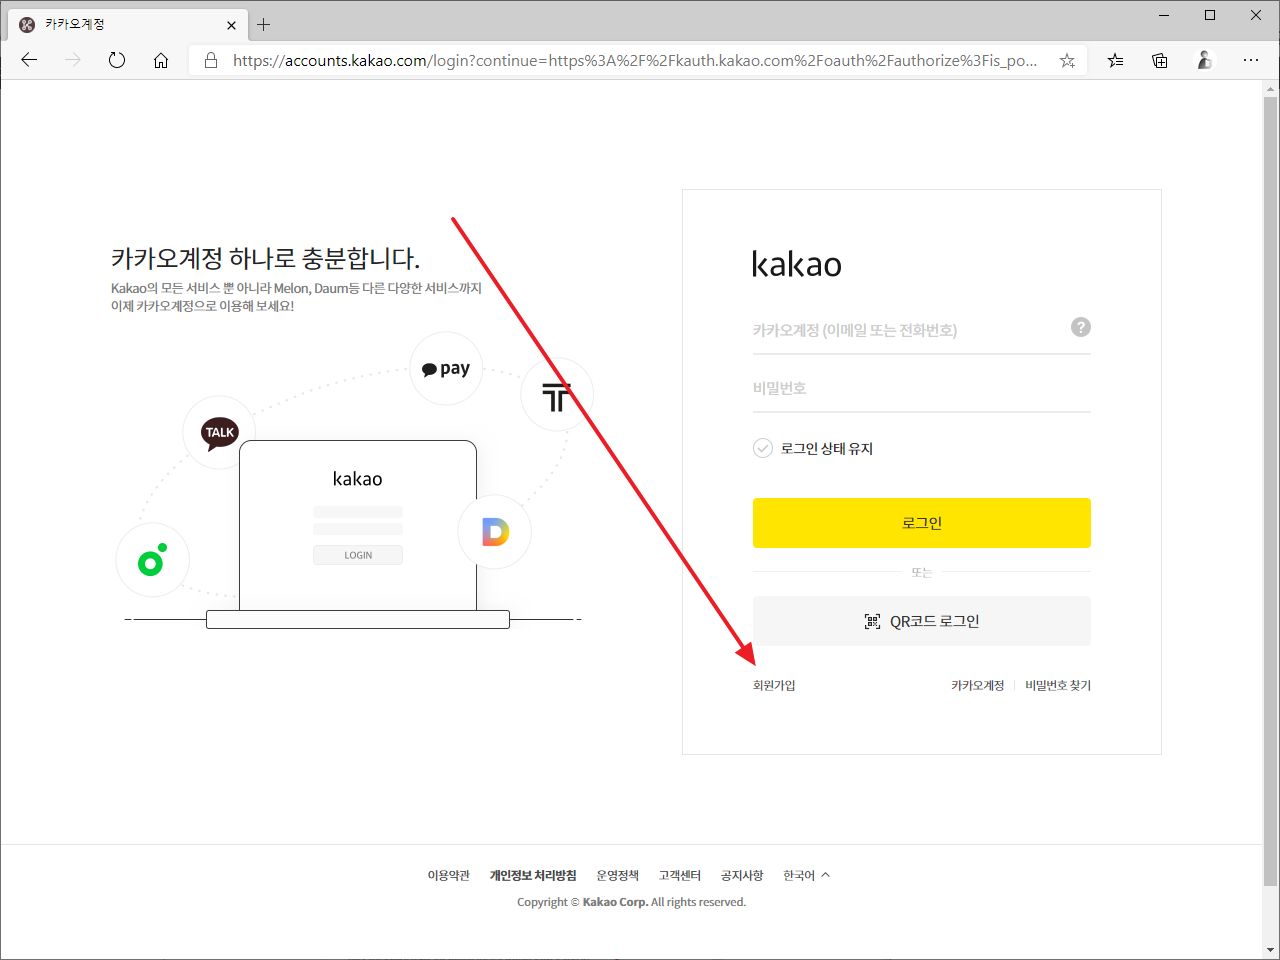Click the browser back arrow
Viewport: 1280px width, 960px height.
(x=29, y=60)
